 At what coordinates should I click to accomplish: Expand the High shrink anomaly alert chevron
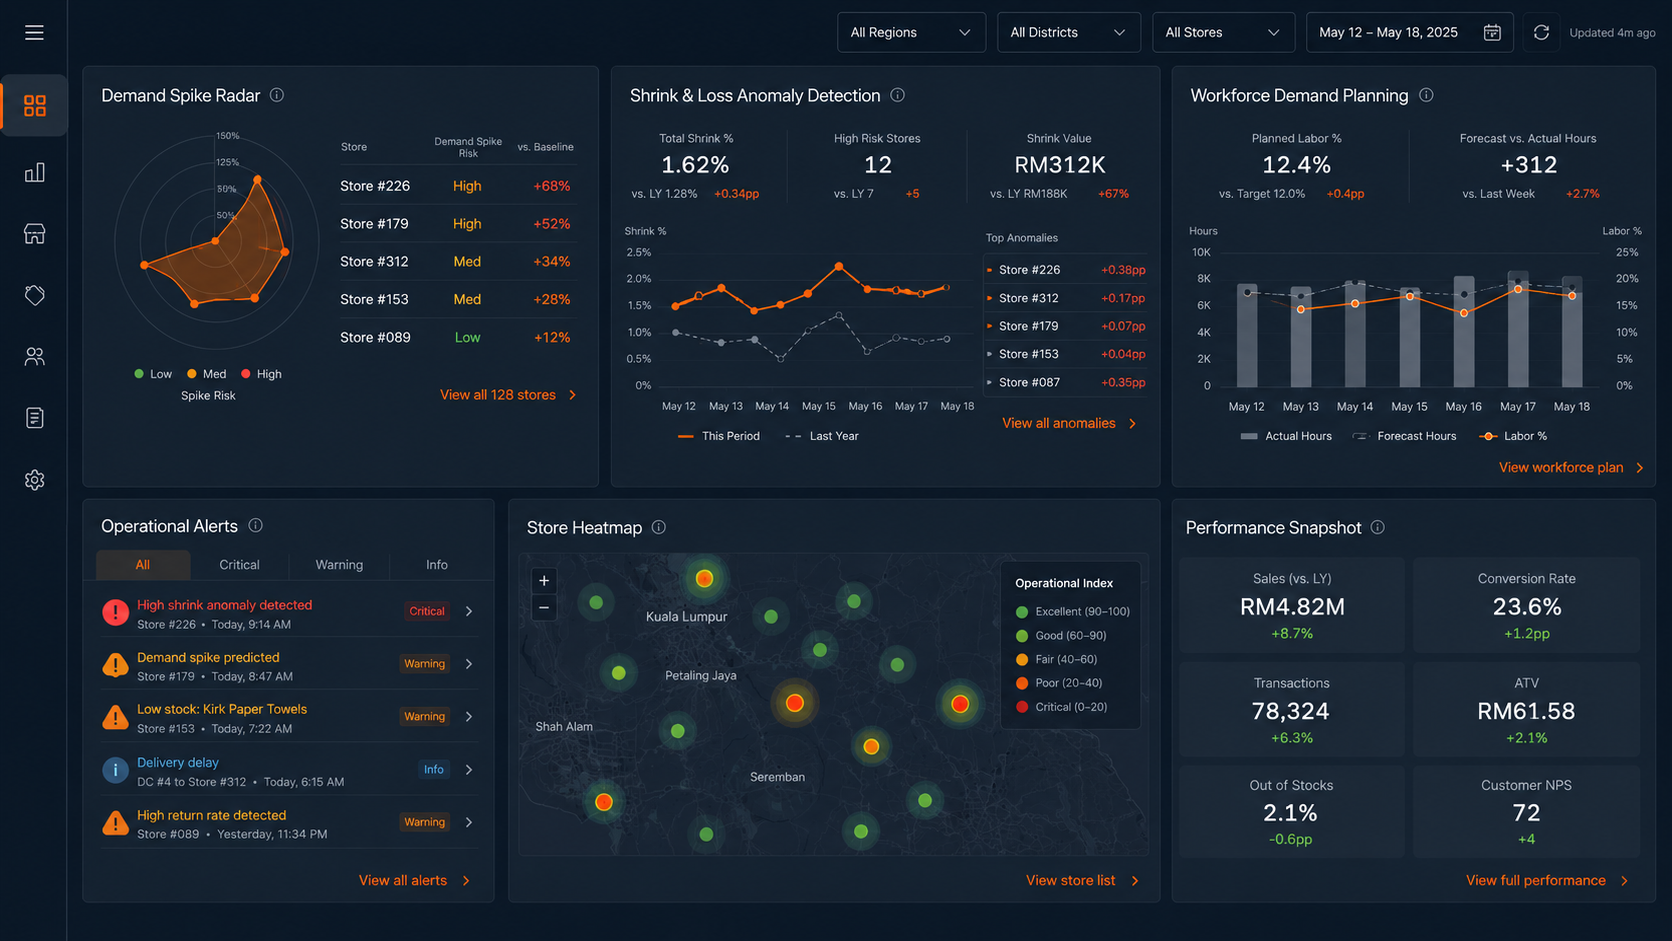click(x=469, y=611)
